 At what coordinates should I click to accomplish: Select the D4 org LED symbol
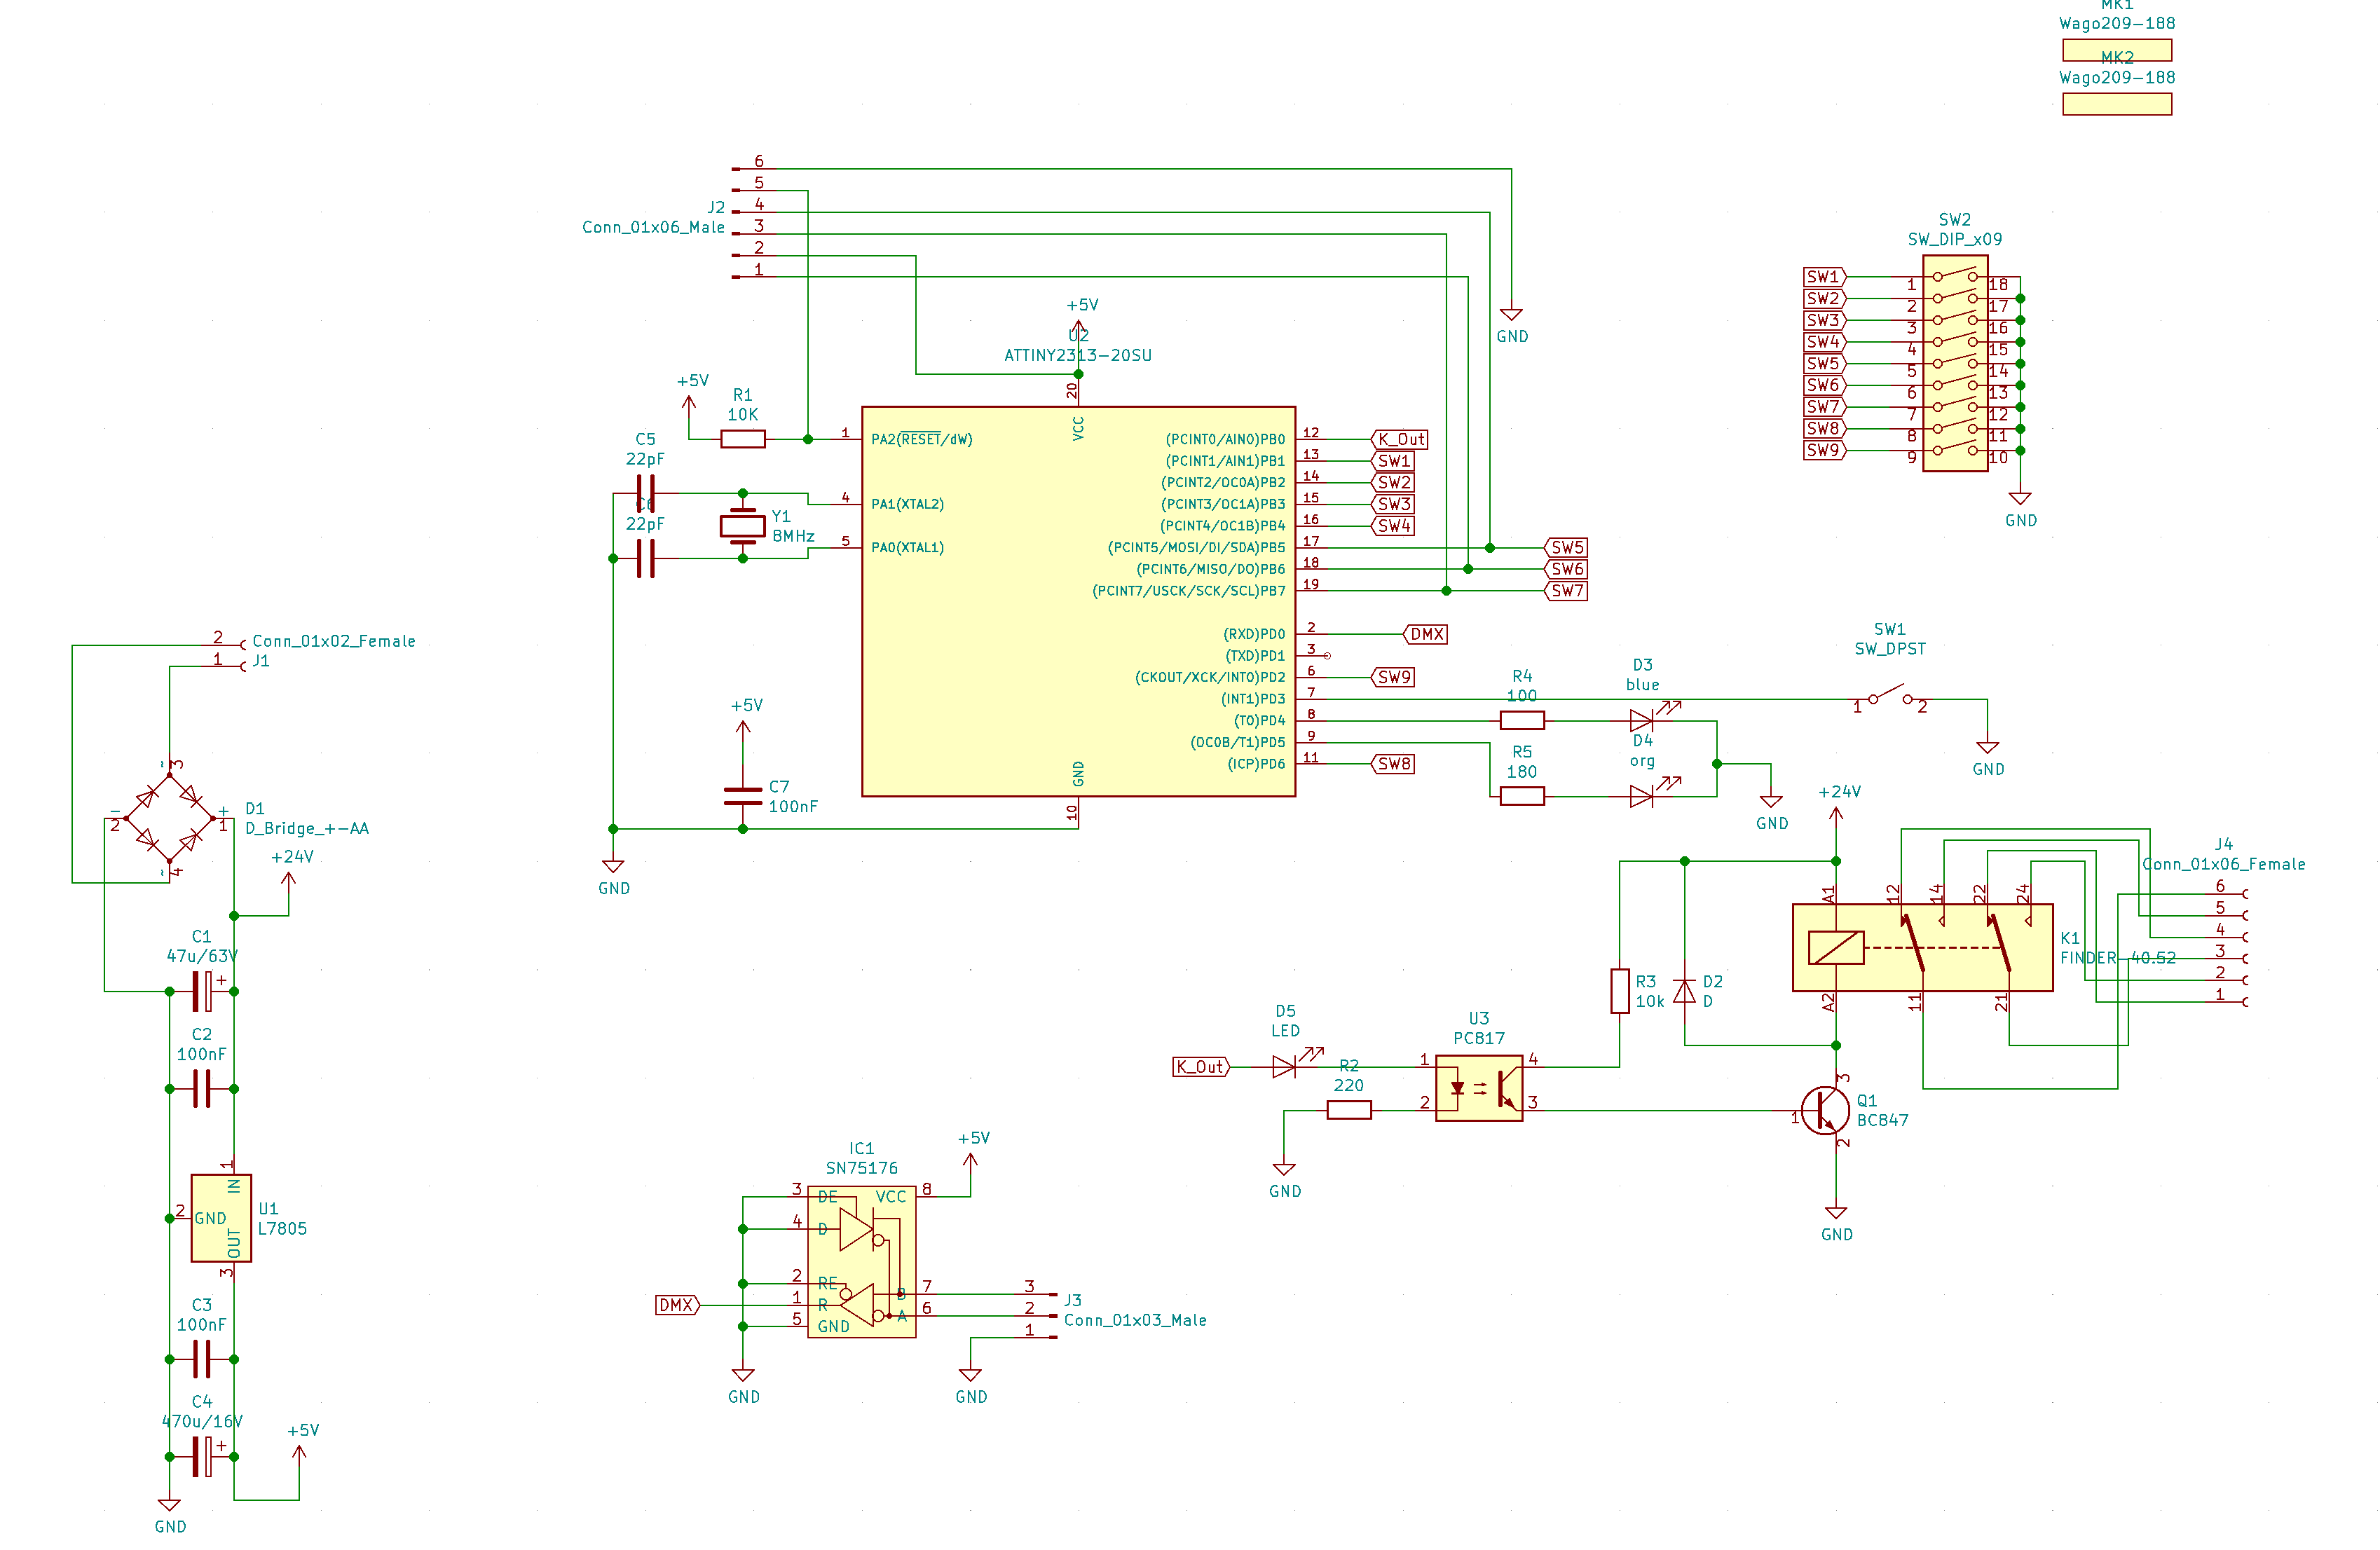pos(1642,796)
